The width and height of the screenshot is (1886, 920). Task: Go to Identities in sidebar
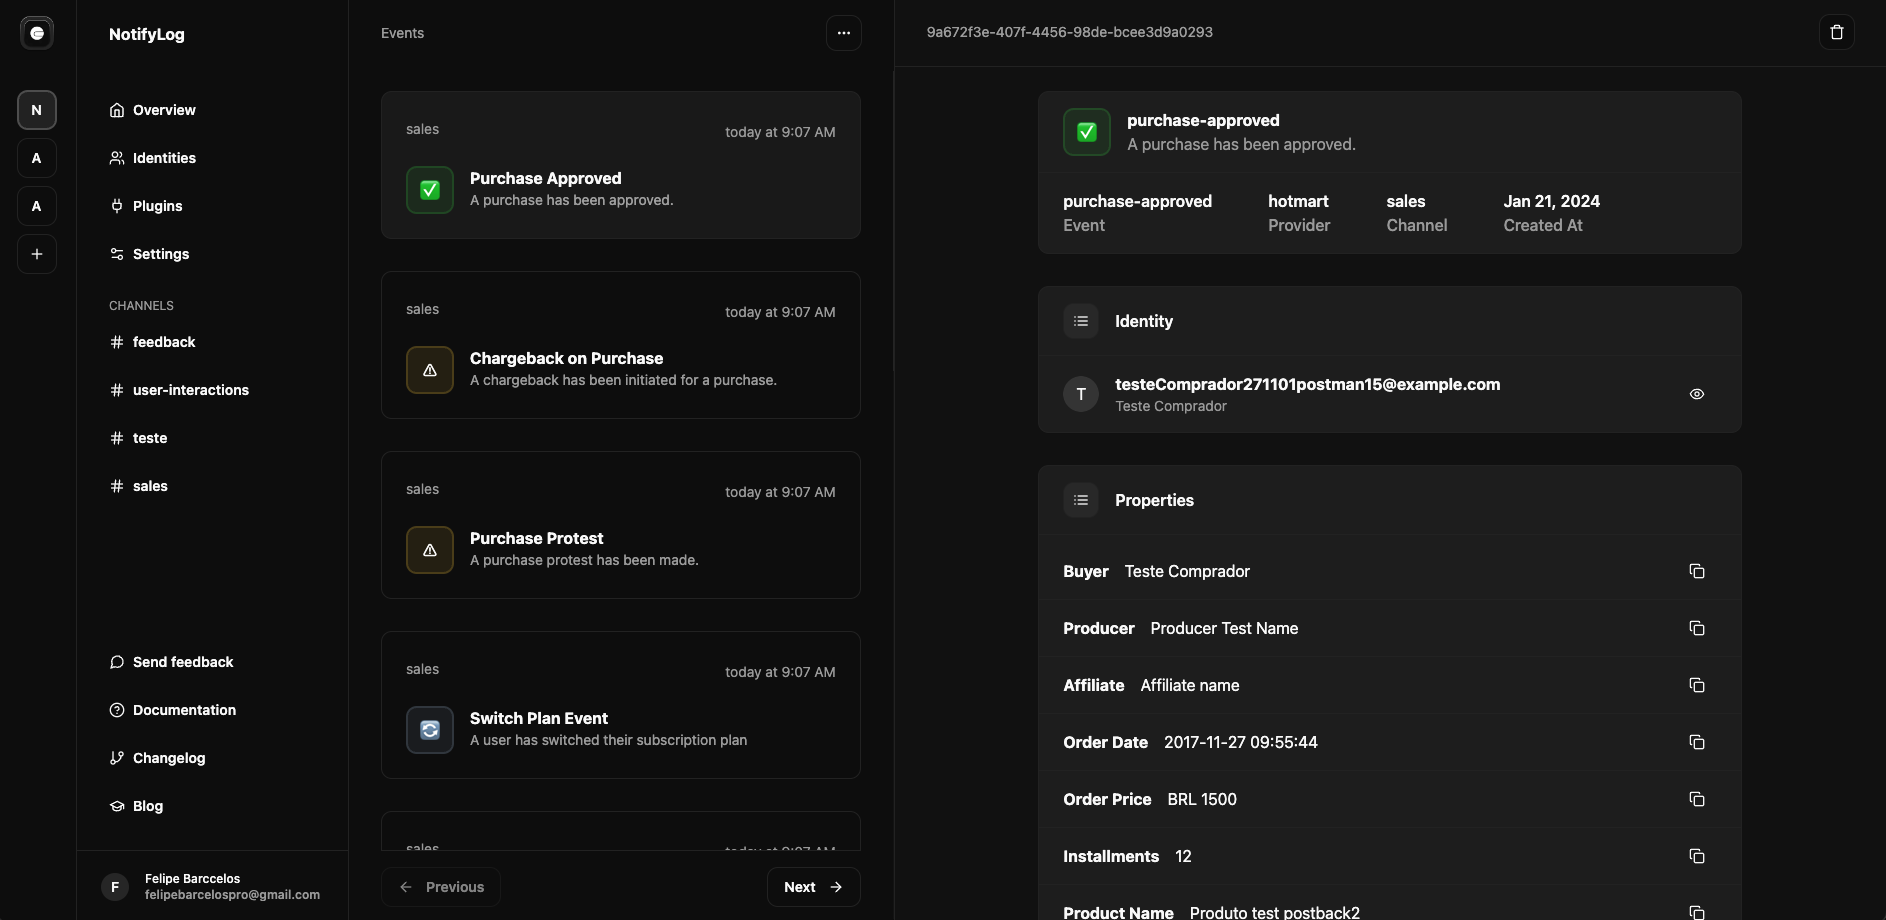click(x=152, y=158)
